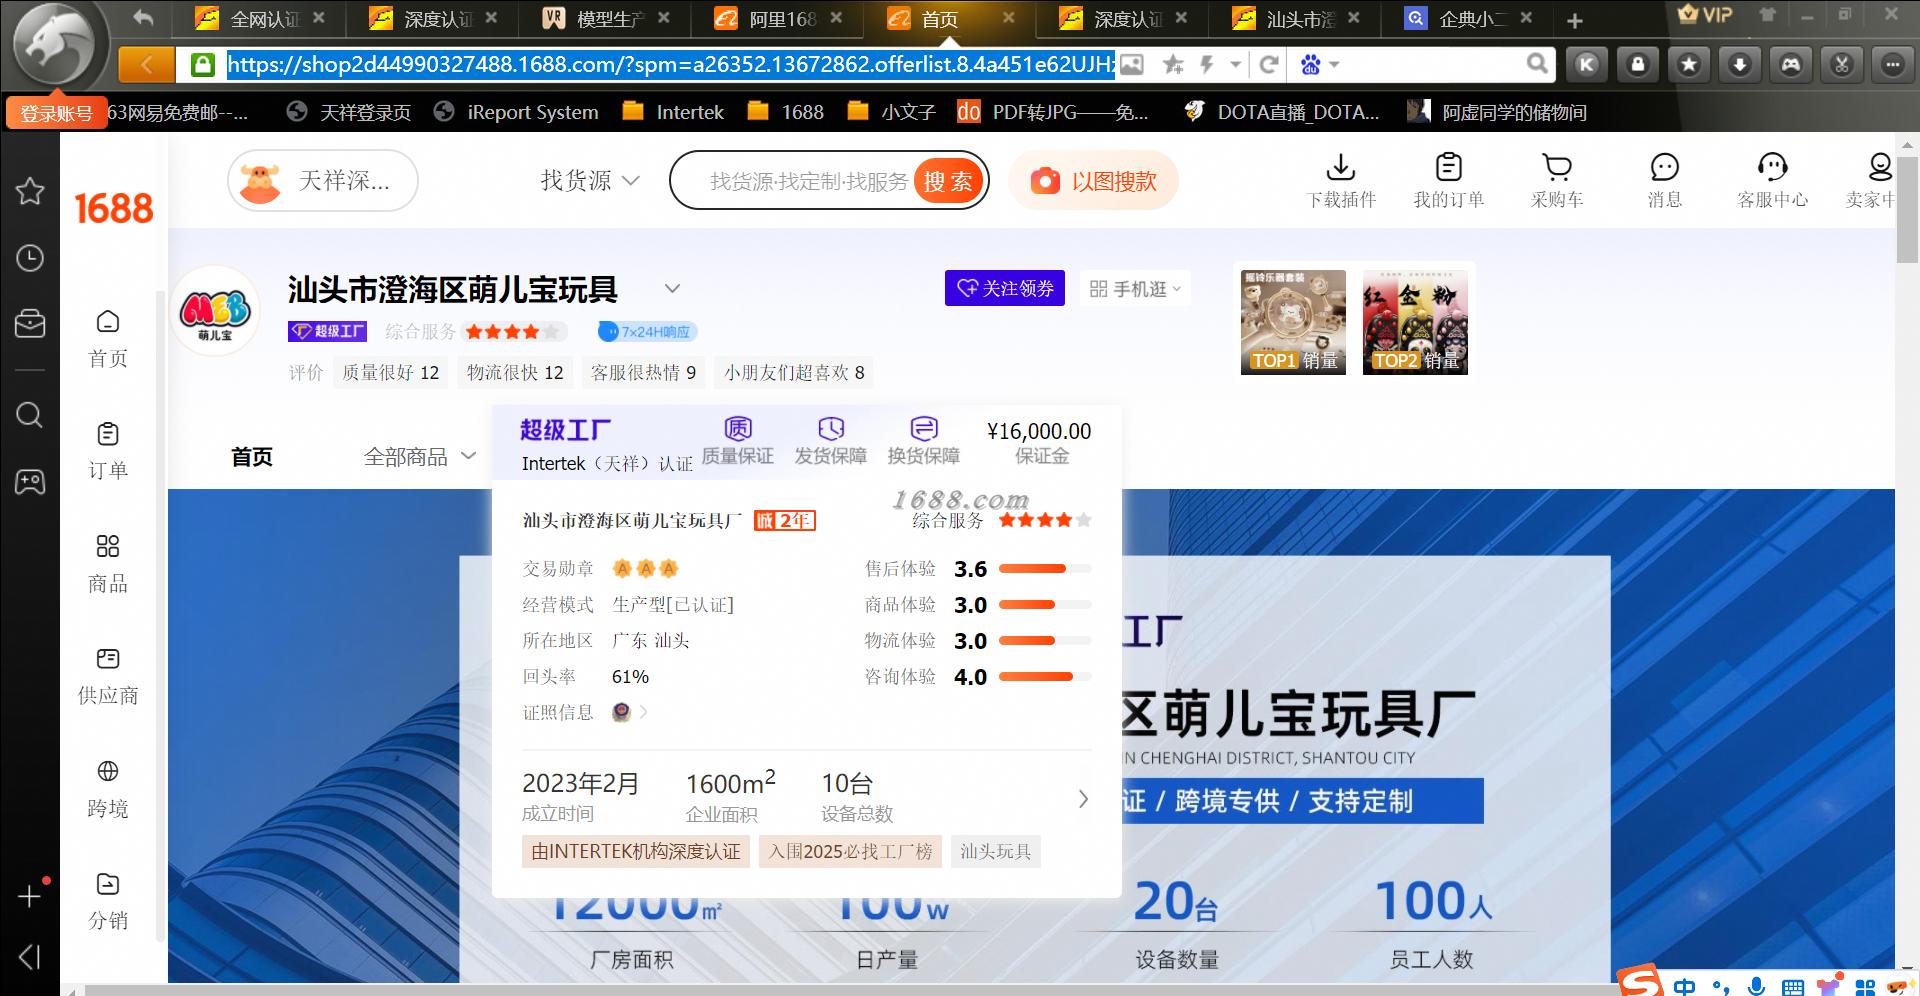This screenshot has width=1920, height=996.
Task: Open the address bar dropdown arrow
Action: 1236,65
